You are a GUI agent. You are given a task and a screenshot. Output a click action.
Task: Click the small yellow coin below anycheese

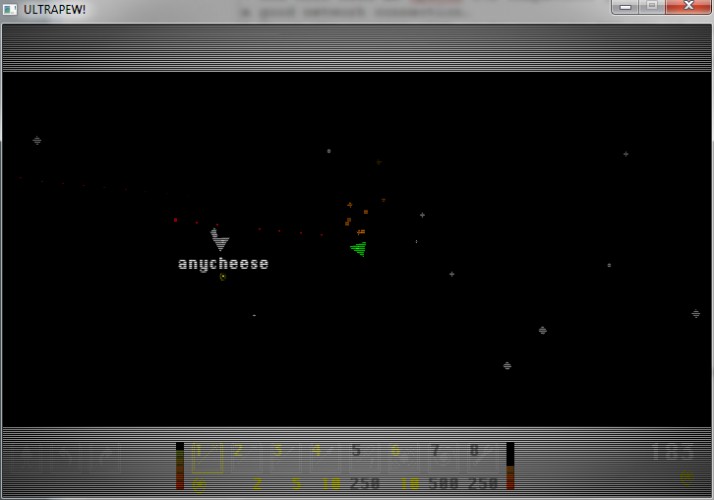tap(223, 276)
